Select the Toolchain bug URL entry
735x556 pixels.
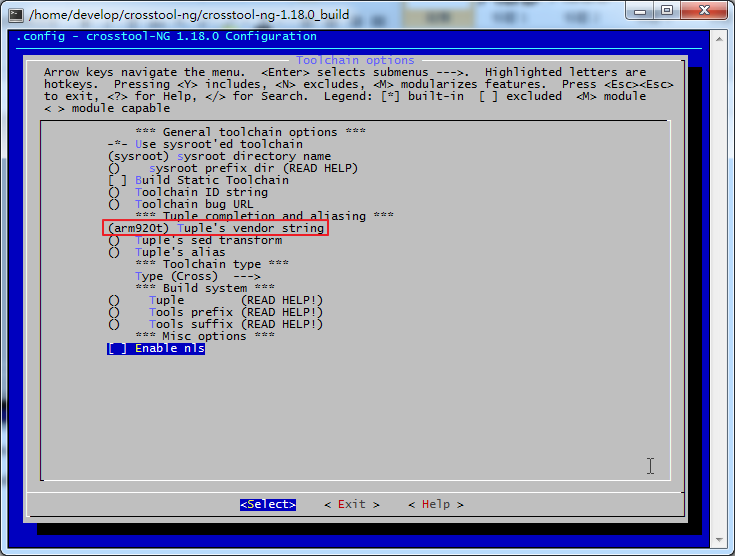point(180,204)
